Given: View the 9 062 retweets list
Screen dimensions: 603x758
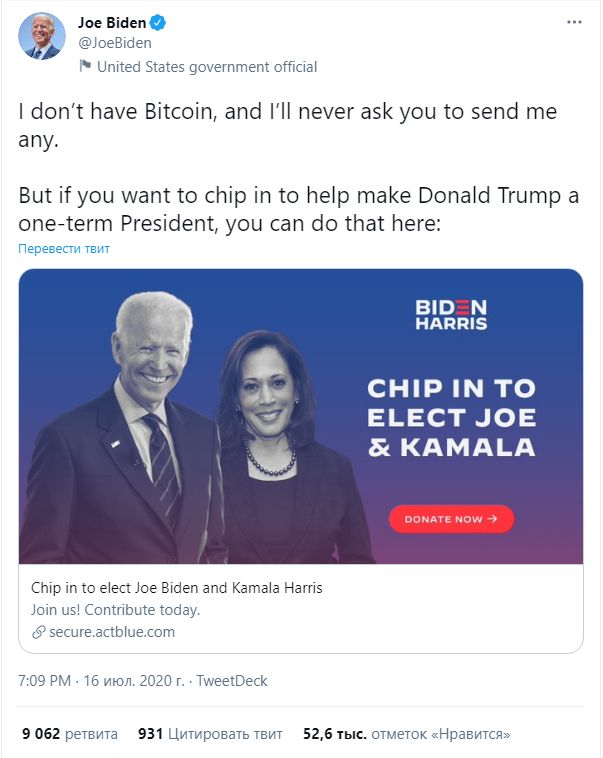Looking at the screenshot, I should click(x=70, y=734).
